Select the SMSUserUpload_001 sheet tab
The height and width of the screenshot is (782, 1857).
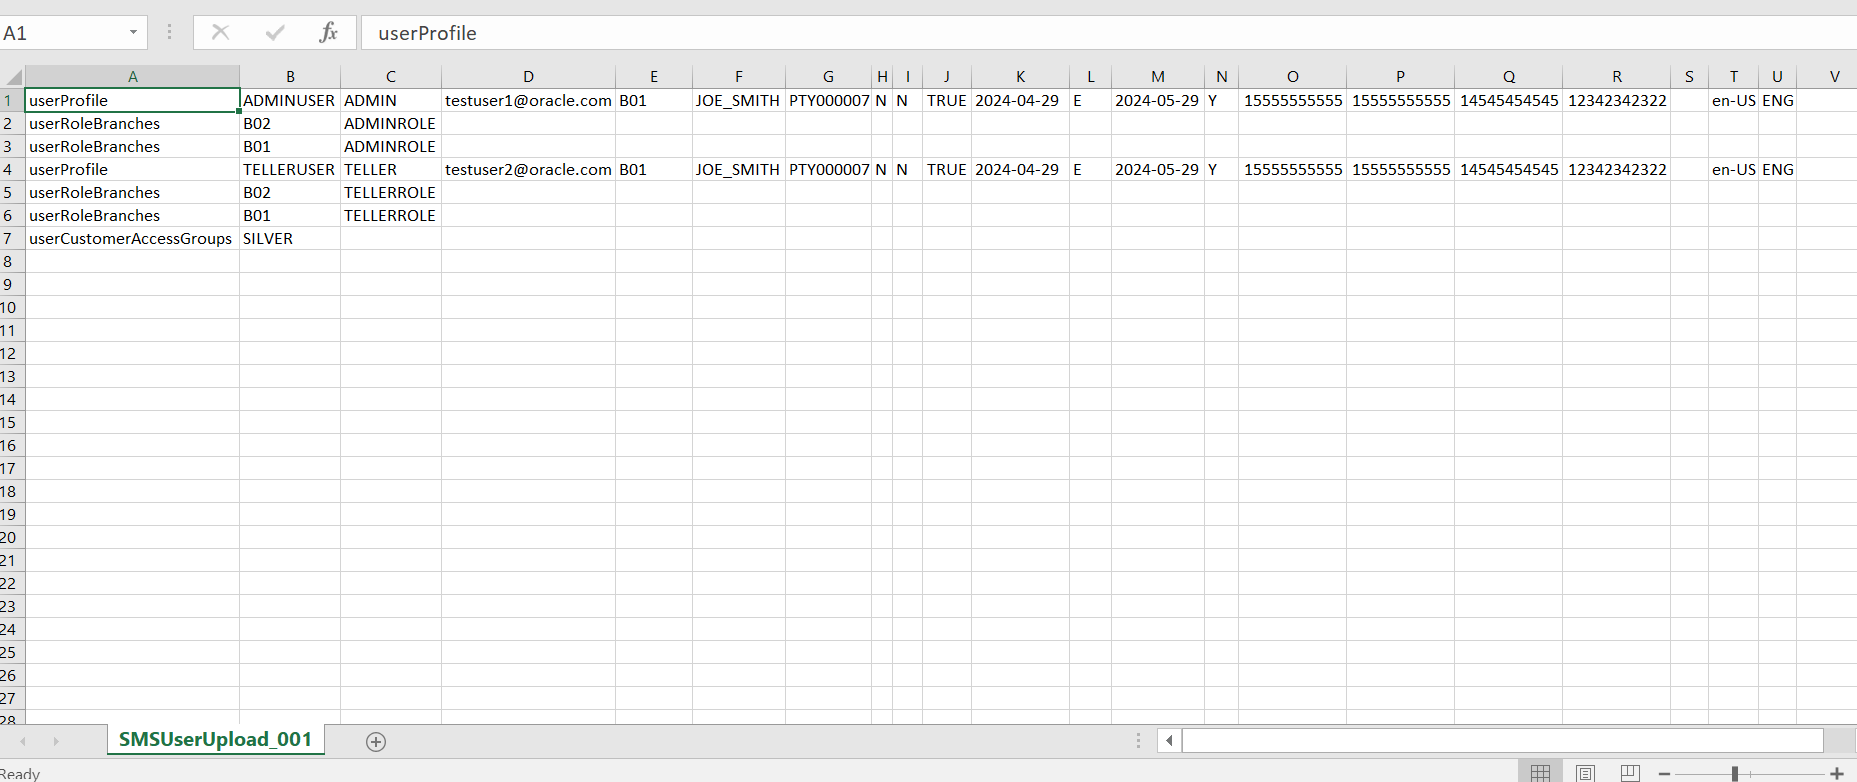pyautogui.click(x=215, y=740)
